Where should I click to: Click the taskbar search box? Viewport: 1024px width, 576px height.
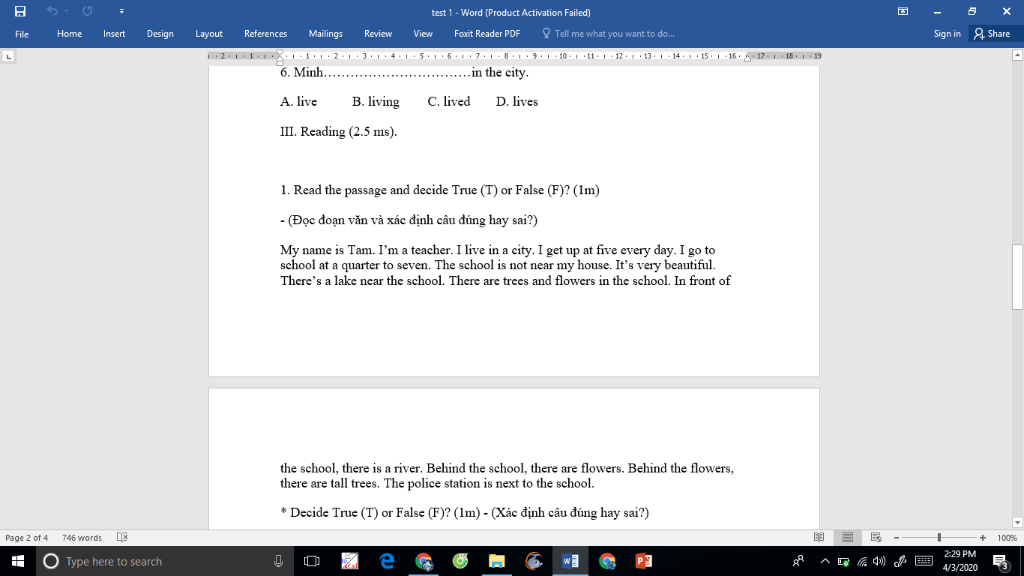point(163,561)
